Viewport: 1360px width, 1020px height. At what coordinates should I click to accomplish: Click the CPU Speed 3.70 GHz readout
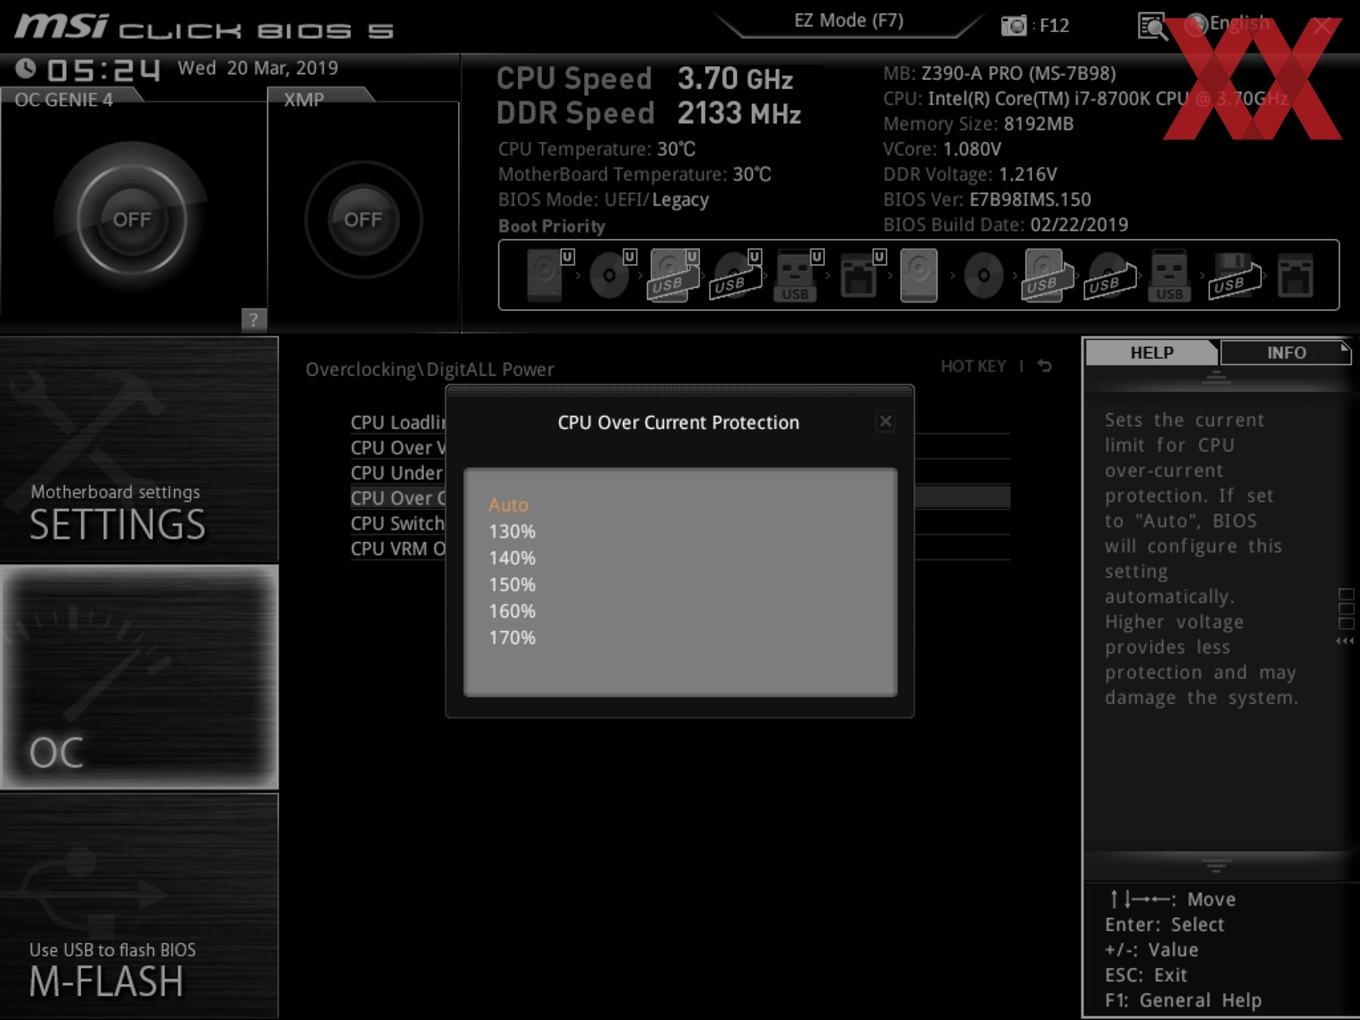645,78
